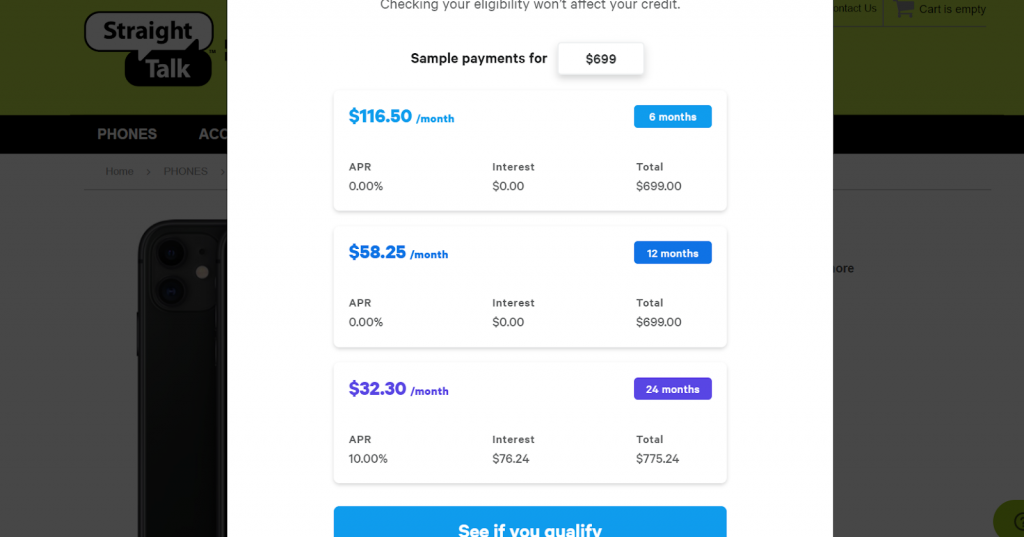Click the $699 sample amount field
This screenshot has width=1024, height=537.
tap(600, 59)
